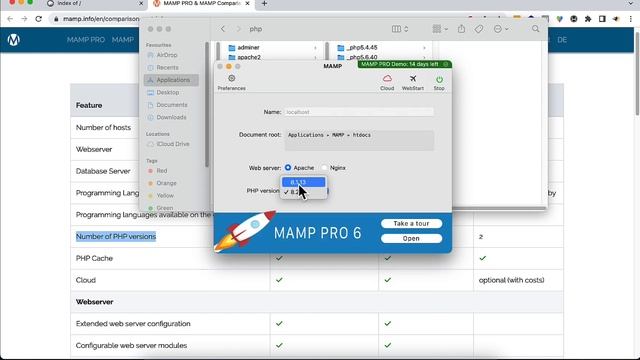The height and width of the screenshot is (360, 640).
Task: Click Chrome forward arrow
Action: [24, 19]
